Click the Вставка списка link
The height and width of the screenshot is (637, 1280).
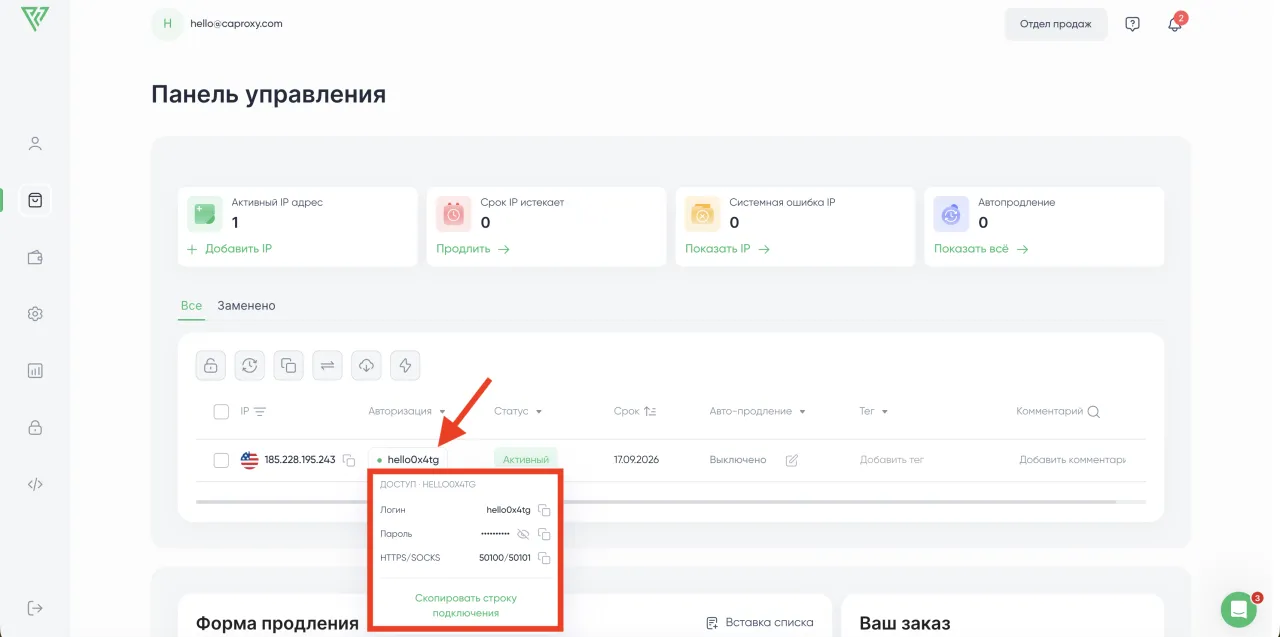(759, 623)
